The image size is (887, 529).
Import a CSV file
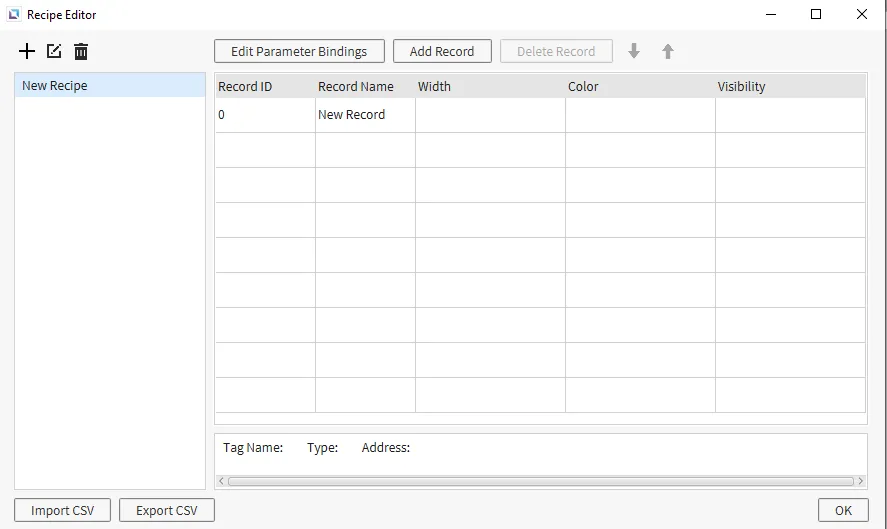click(x=63, y=510)
